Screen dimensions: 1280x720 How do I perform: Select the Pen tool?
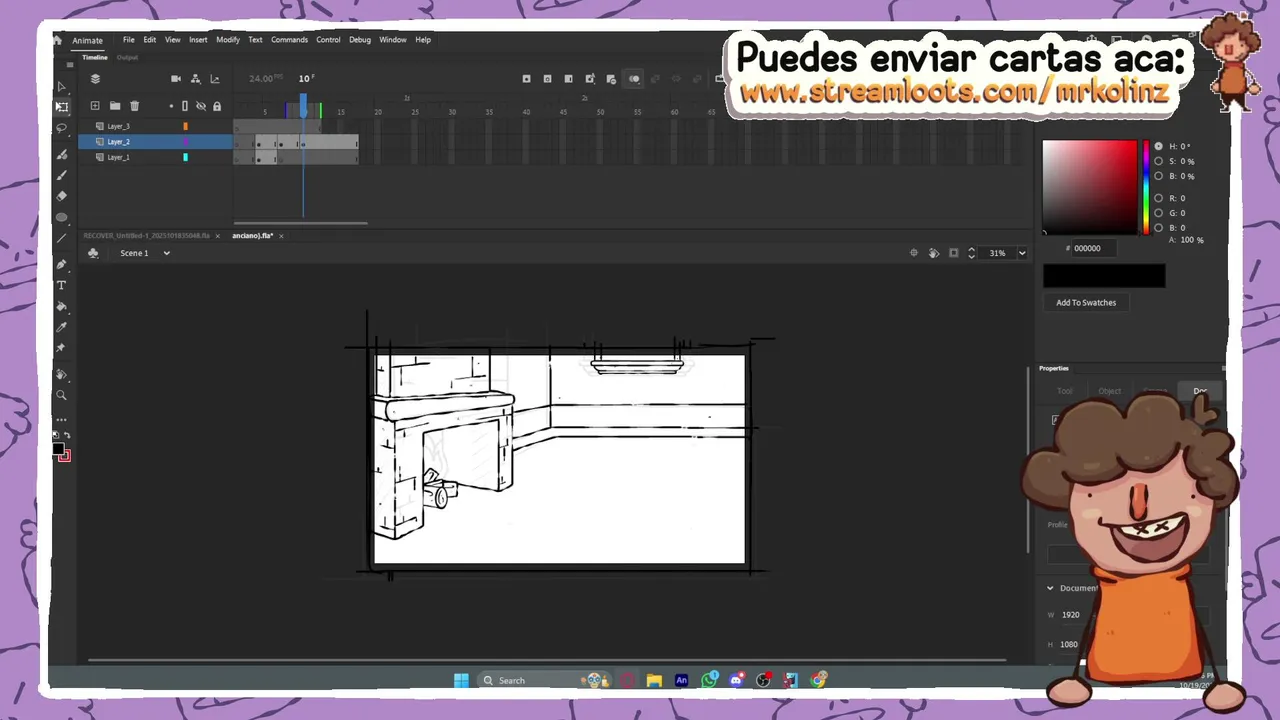coord(61,264)
